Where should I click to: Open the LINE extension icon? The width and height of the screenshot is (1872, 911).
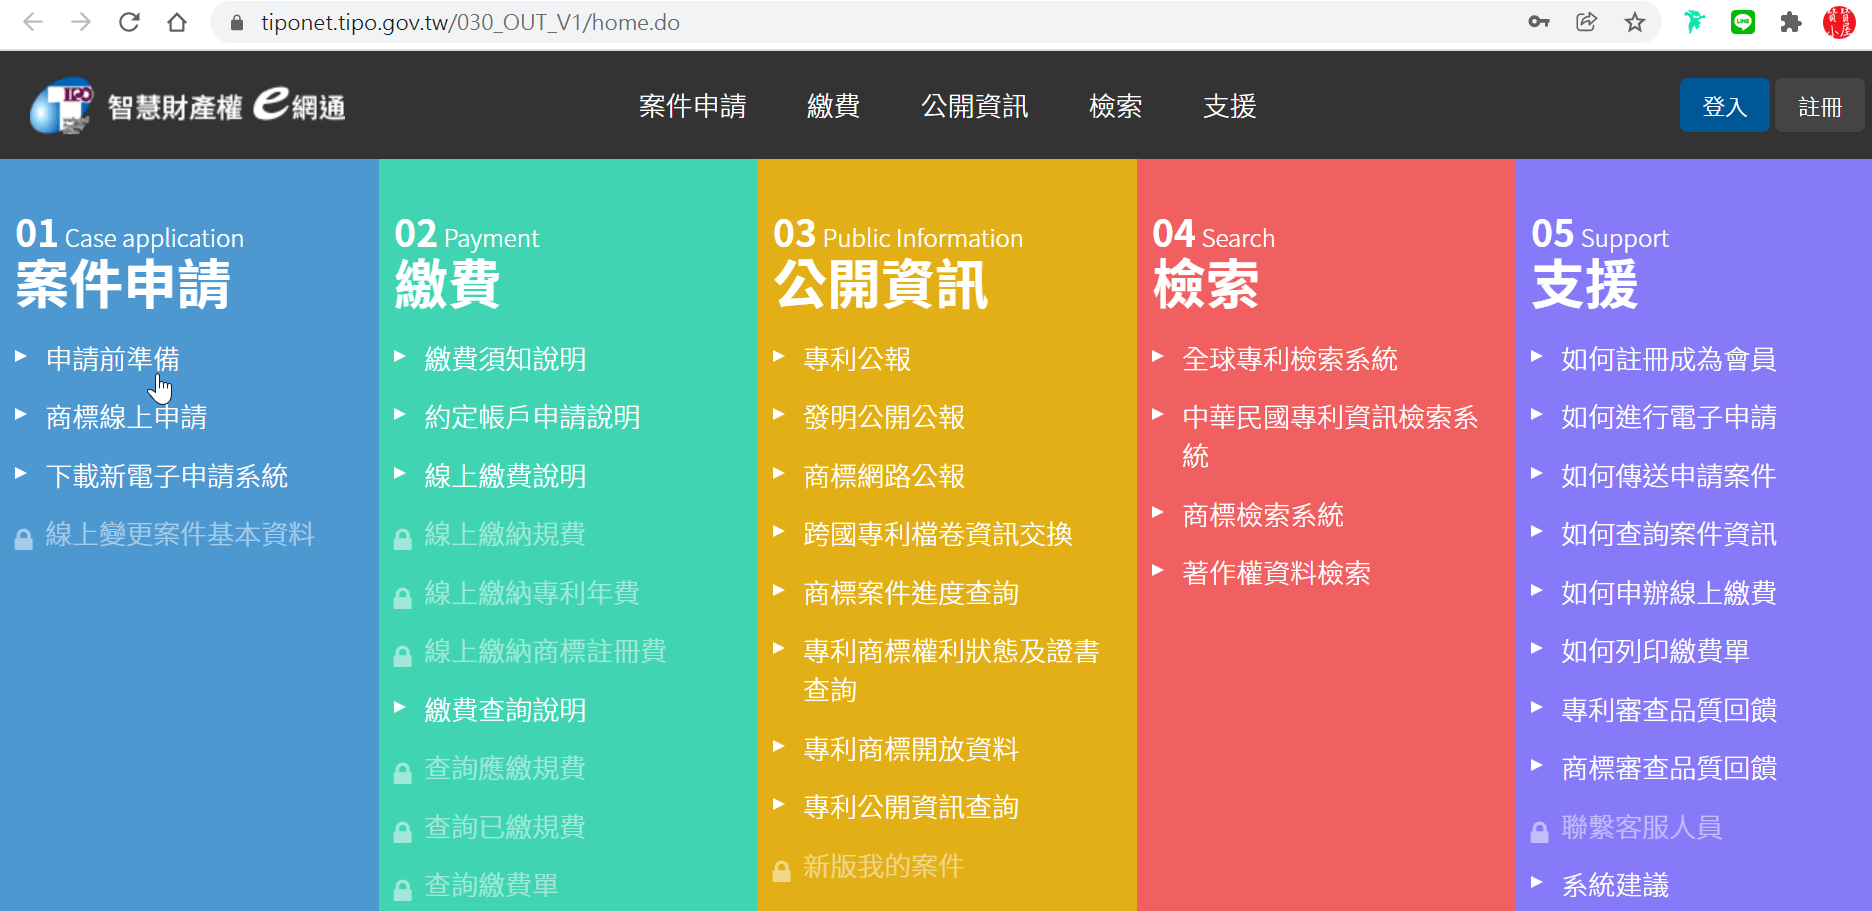tap(1743, 22)
